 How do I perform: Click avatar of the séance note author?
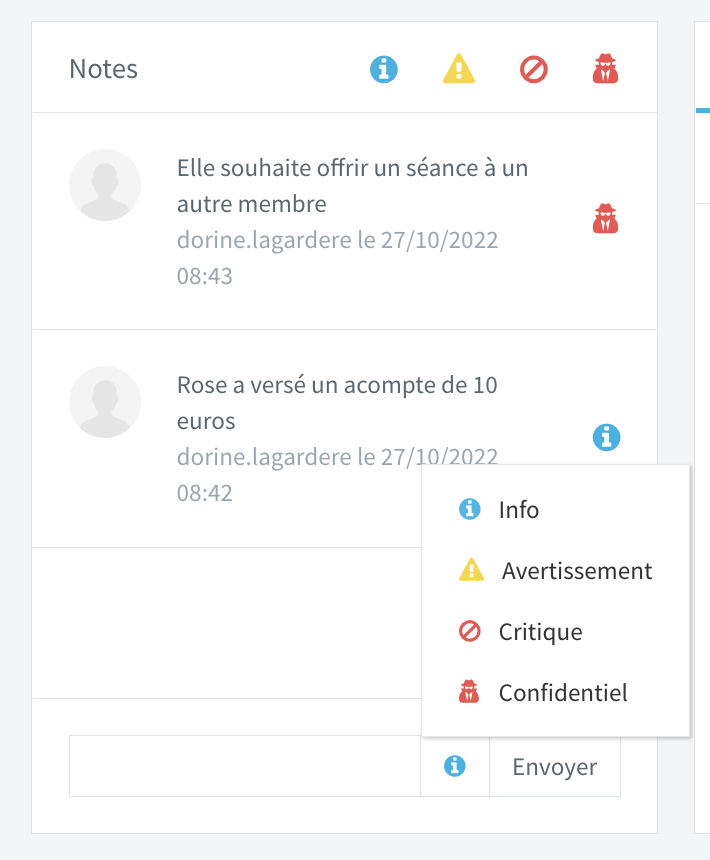coord(105,185)
